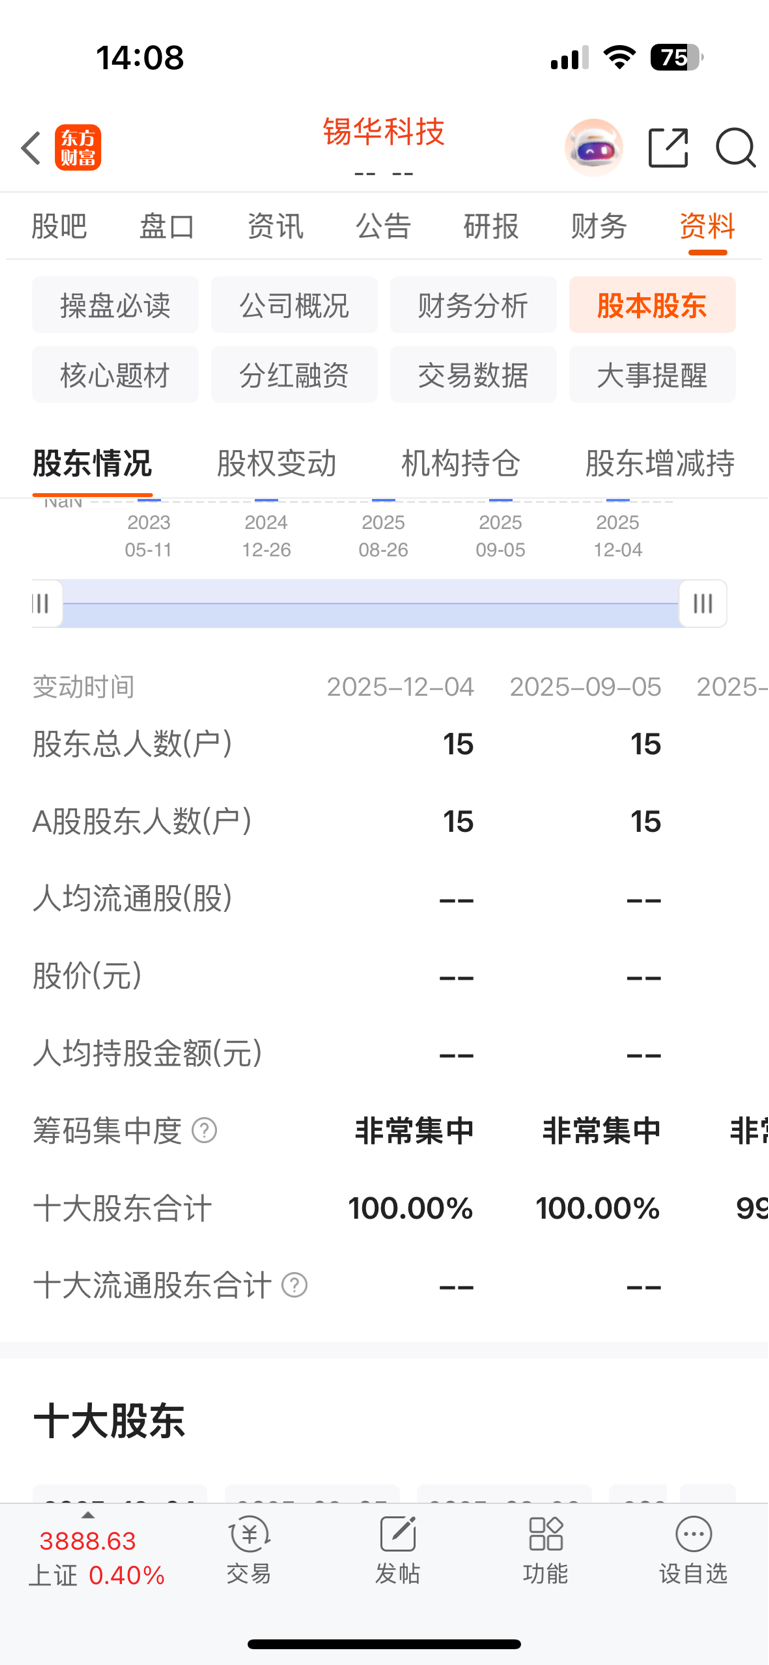Tap the share export icon

coord(668,148)
